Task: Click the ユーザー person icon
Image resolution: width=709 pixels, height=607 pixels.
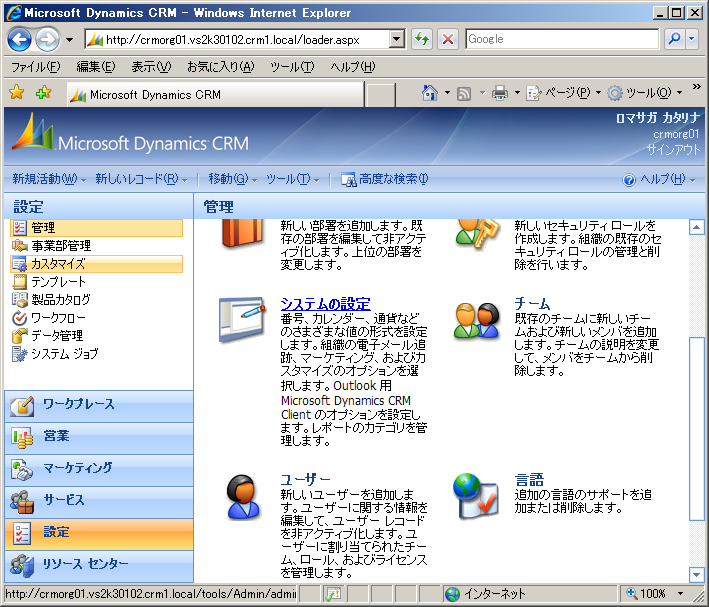Action: pyautogui.click(x=243, y=497)
